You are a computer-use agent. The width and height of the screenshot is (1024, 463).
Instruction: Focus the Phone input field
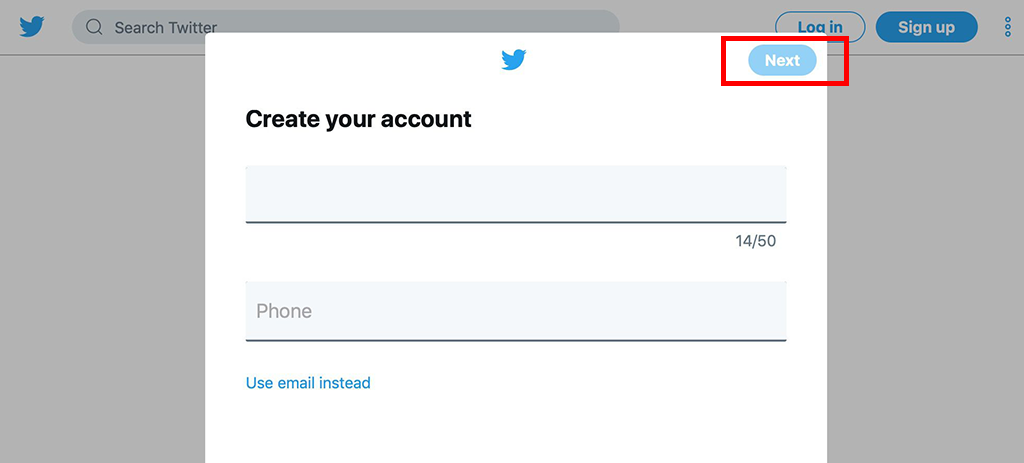click(x=516, y=311)
